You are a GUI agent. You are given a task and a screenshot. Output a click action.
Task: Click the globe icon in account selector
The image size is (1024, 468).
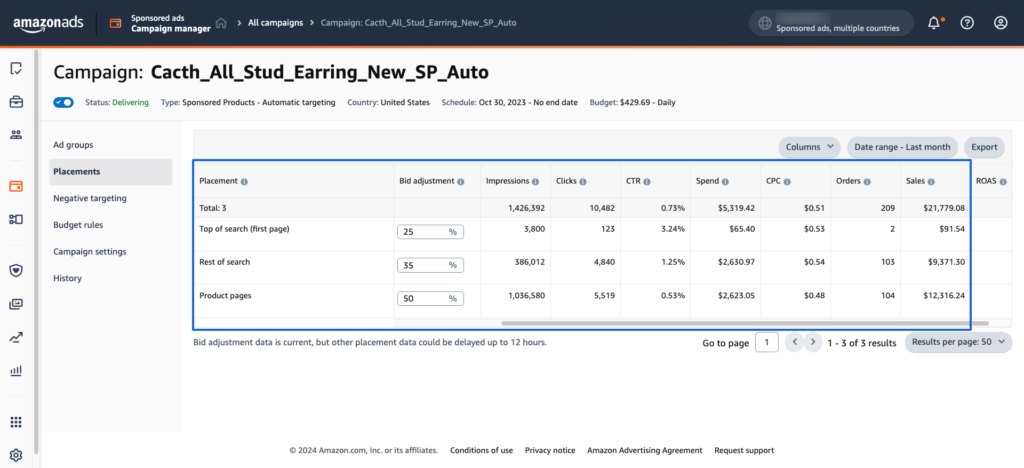[765, 23]
